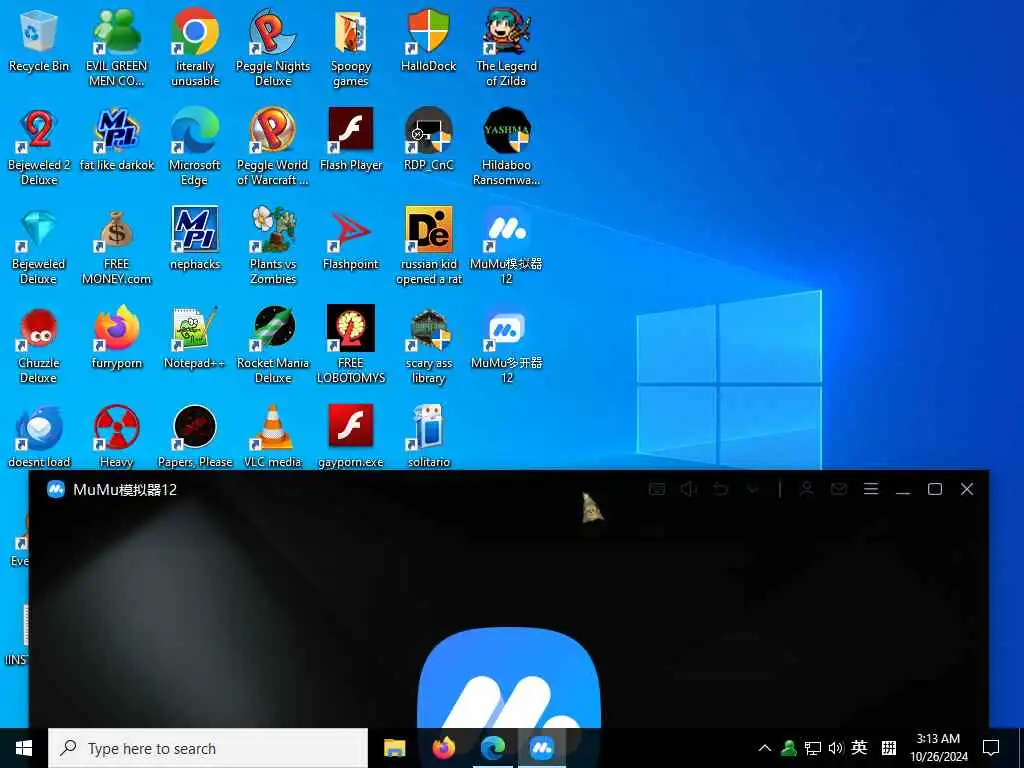
Task: Open Chuzzle Deluxe game shortcut
Action: (39, 345)
